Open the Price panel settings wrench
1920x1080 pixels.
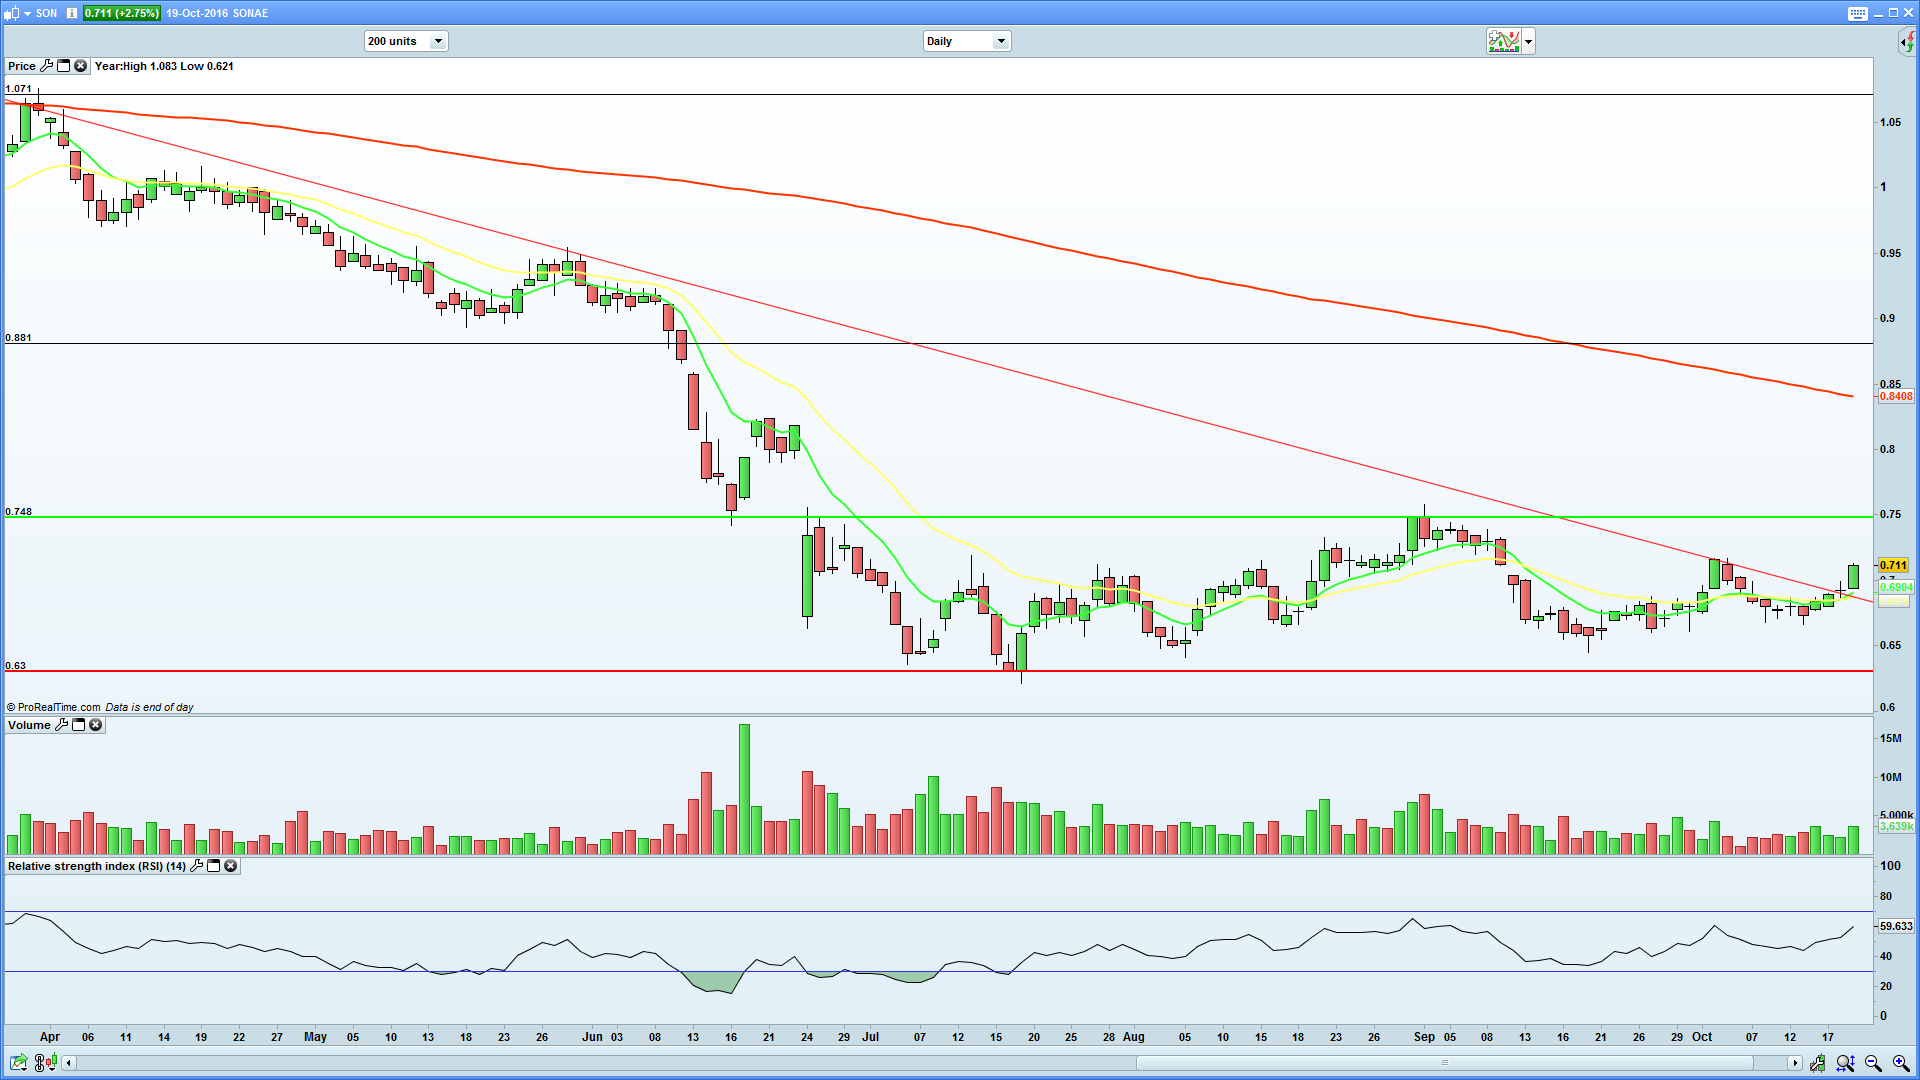[46, 66]
